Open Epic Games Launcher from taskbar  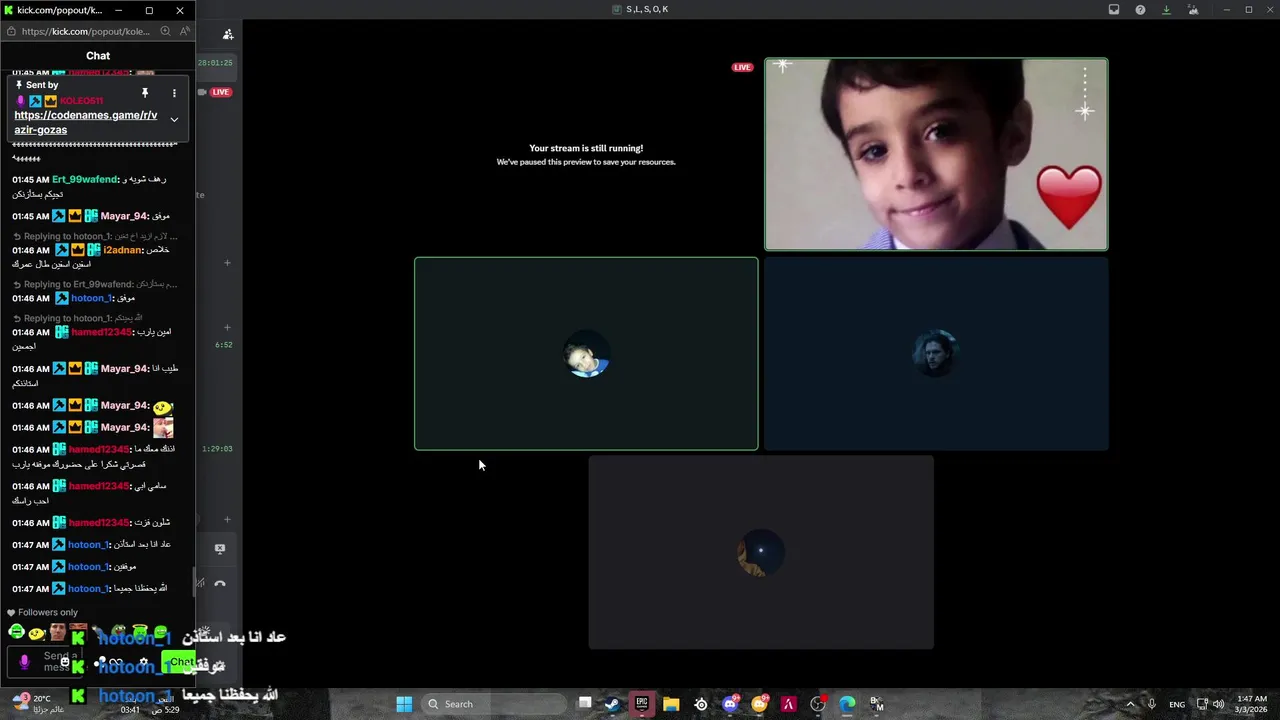[642, 704]
